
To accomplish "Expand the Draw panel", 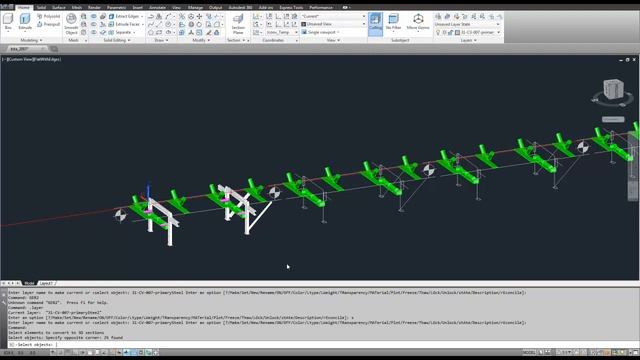I will tap(161, 40).
